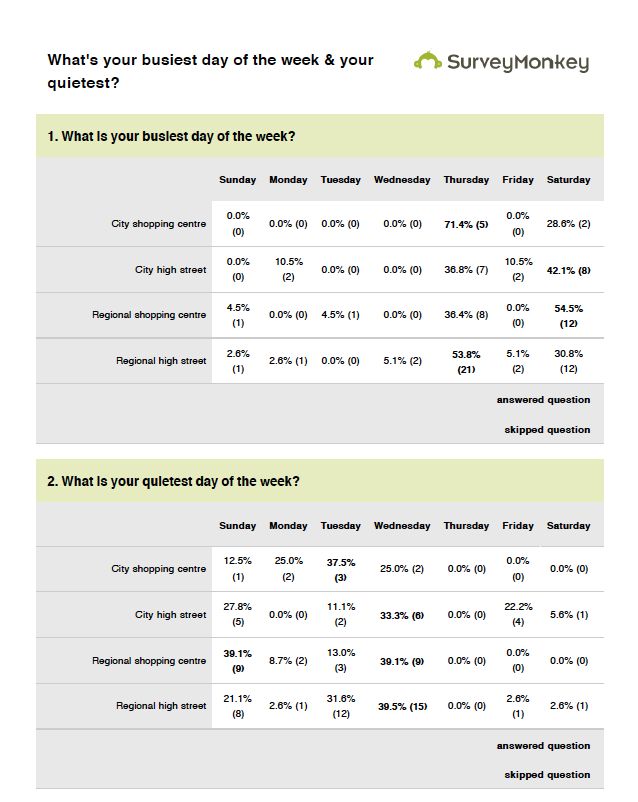Viewport: 638px width, 802px height.
Task: Select the question 2 quietest day heading
Action: pos(173,481)
